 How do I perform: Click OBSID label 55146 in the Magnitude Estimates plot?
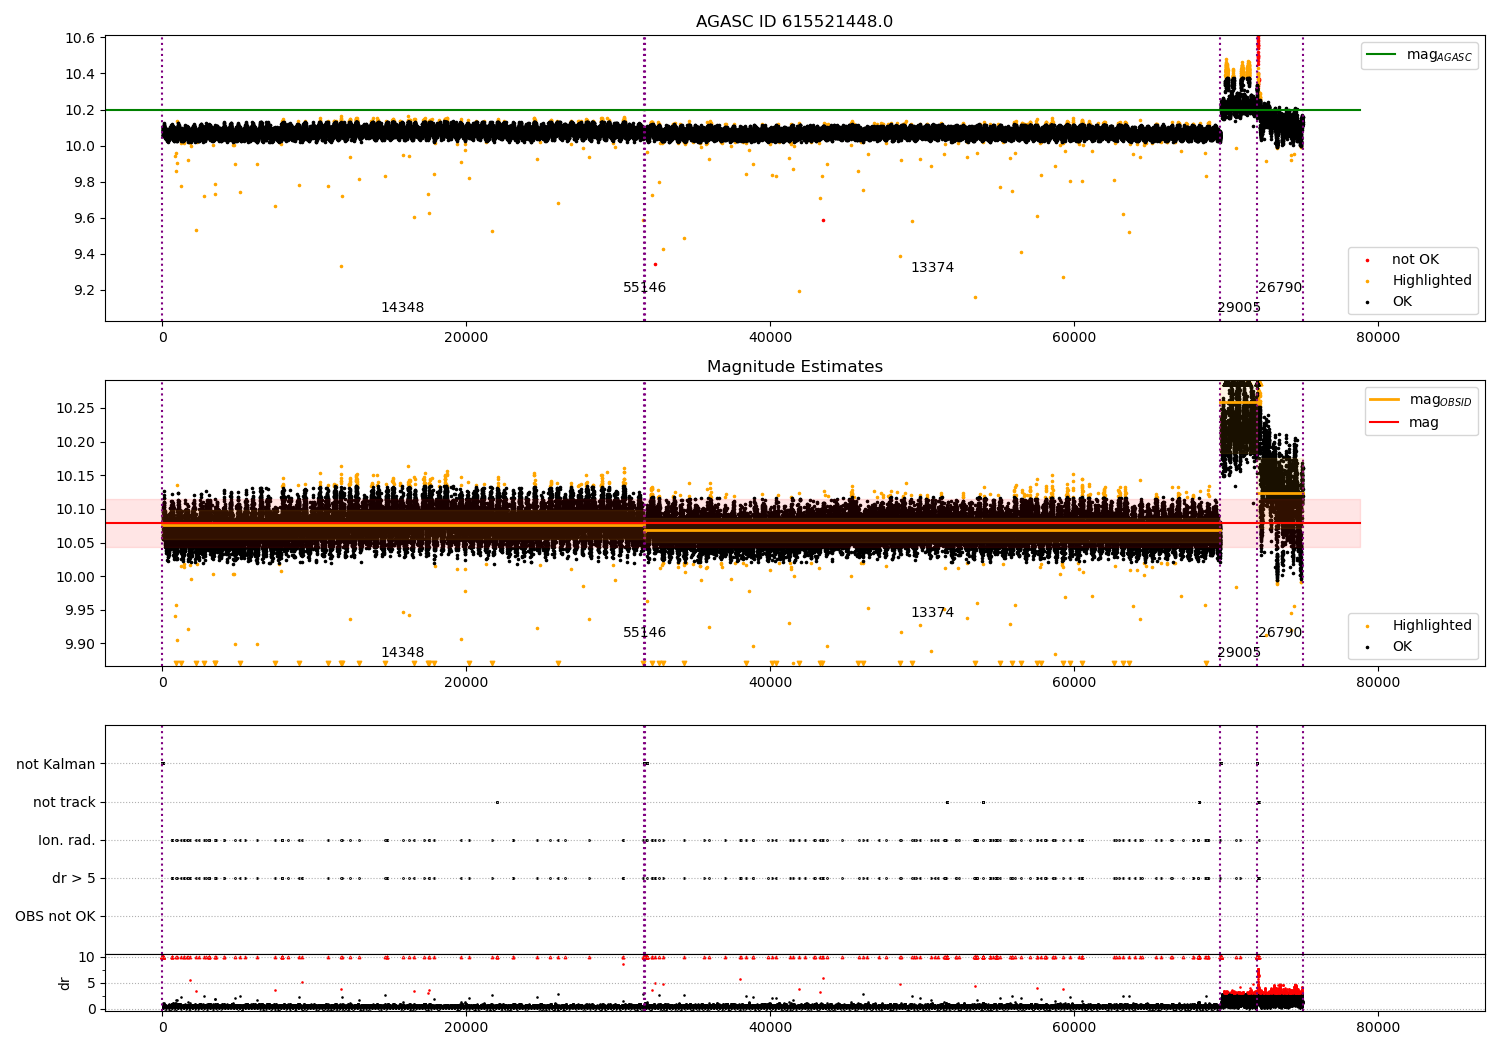644,633
